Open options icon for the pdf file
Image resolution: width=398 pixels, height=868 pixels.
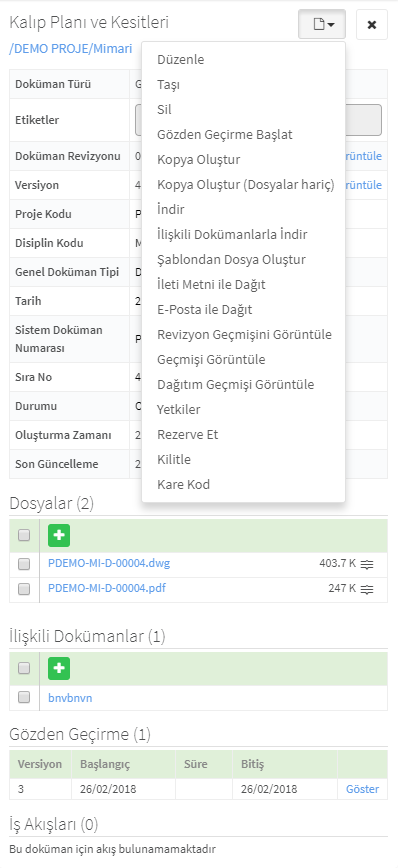click(x=367, y=590)
